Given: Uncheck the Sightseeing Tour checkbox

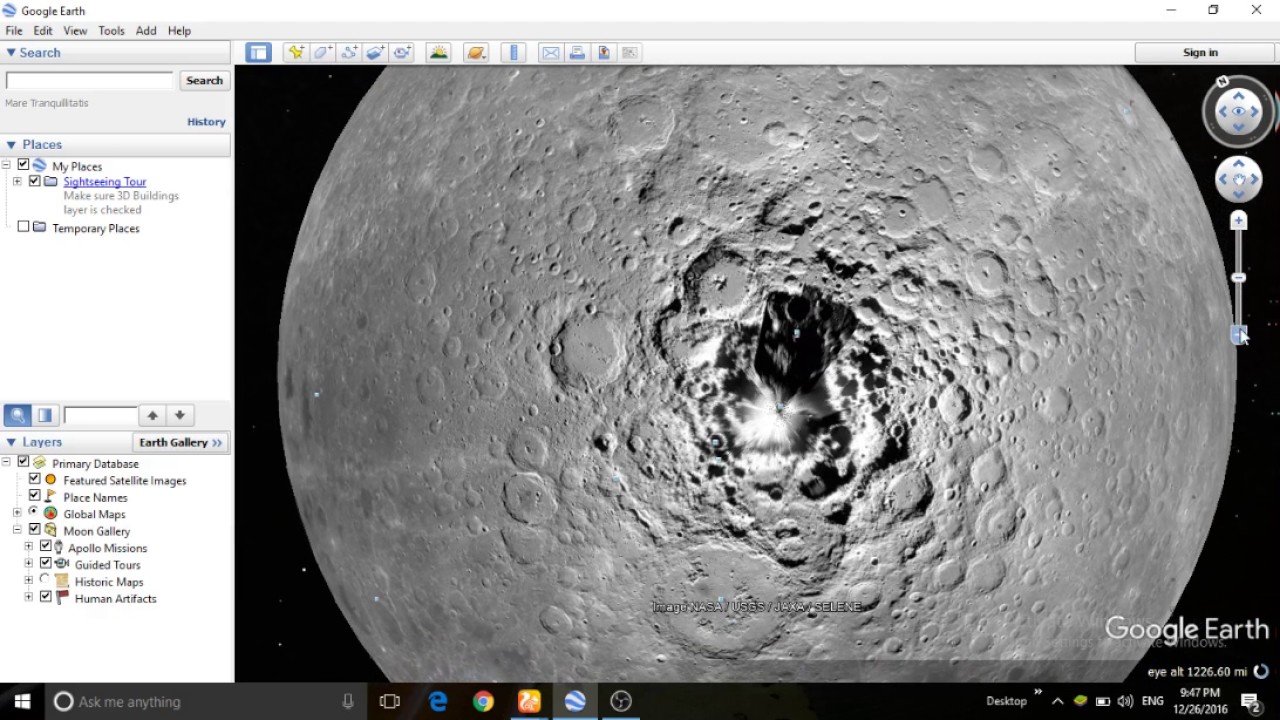Looking at the screenshot, I should [x=34, y=182].
